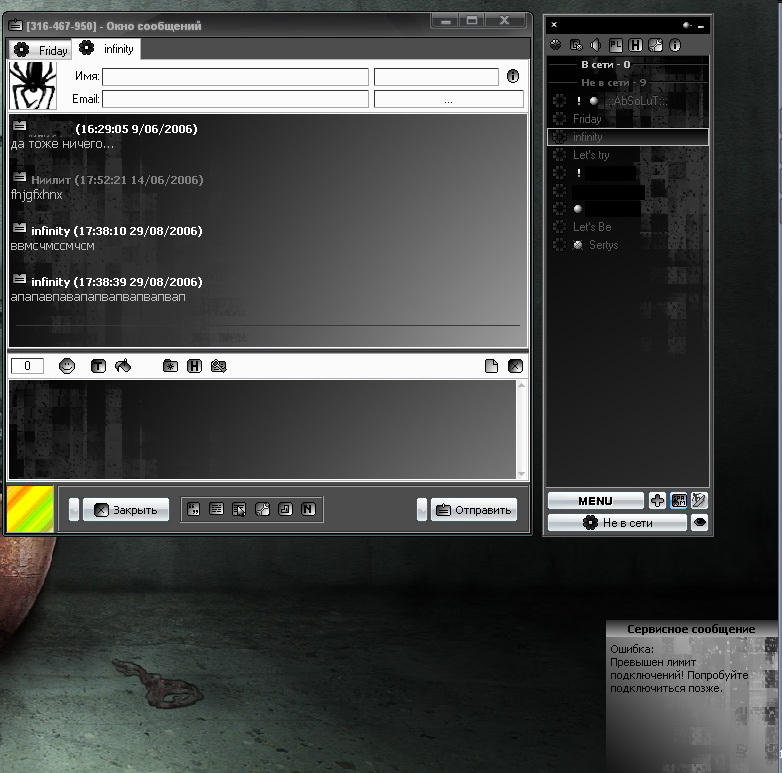Toggle visibility with the eye button
Screen dimensions: 782x773
click(700, 522)
